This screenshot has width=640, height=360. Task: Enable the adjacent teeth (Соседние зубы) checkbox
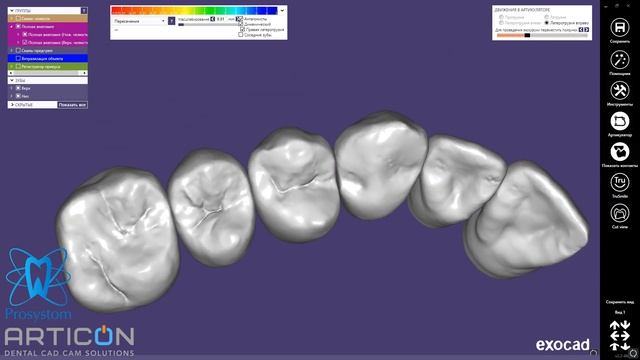click(x=241, y=35)
